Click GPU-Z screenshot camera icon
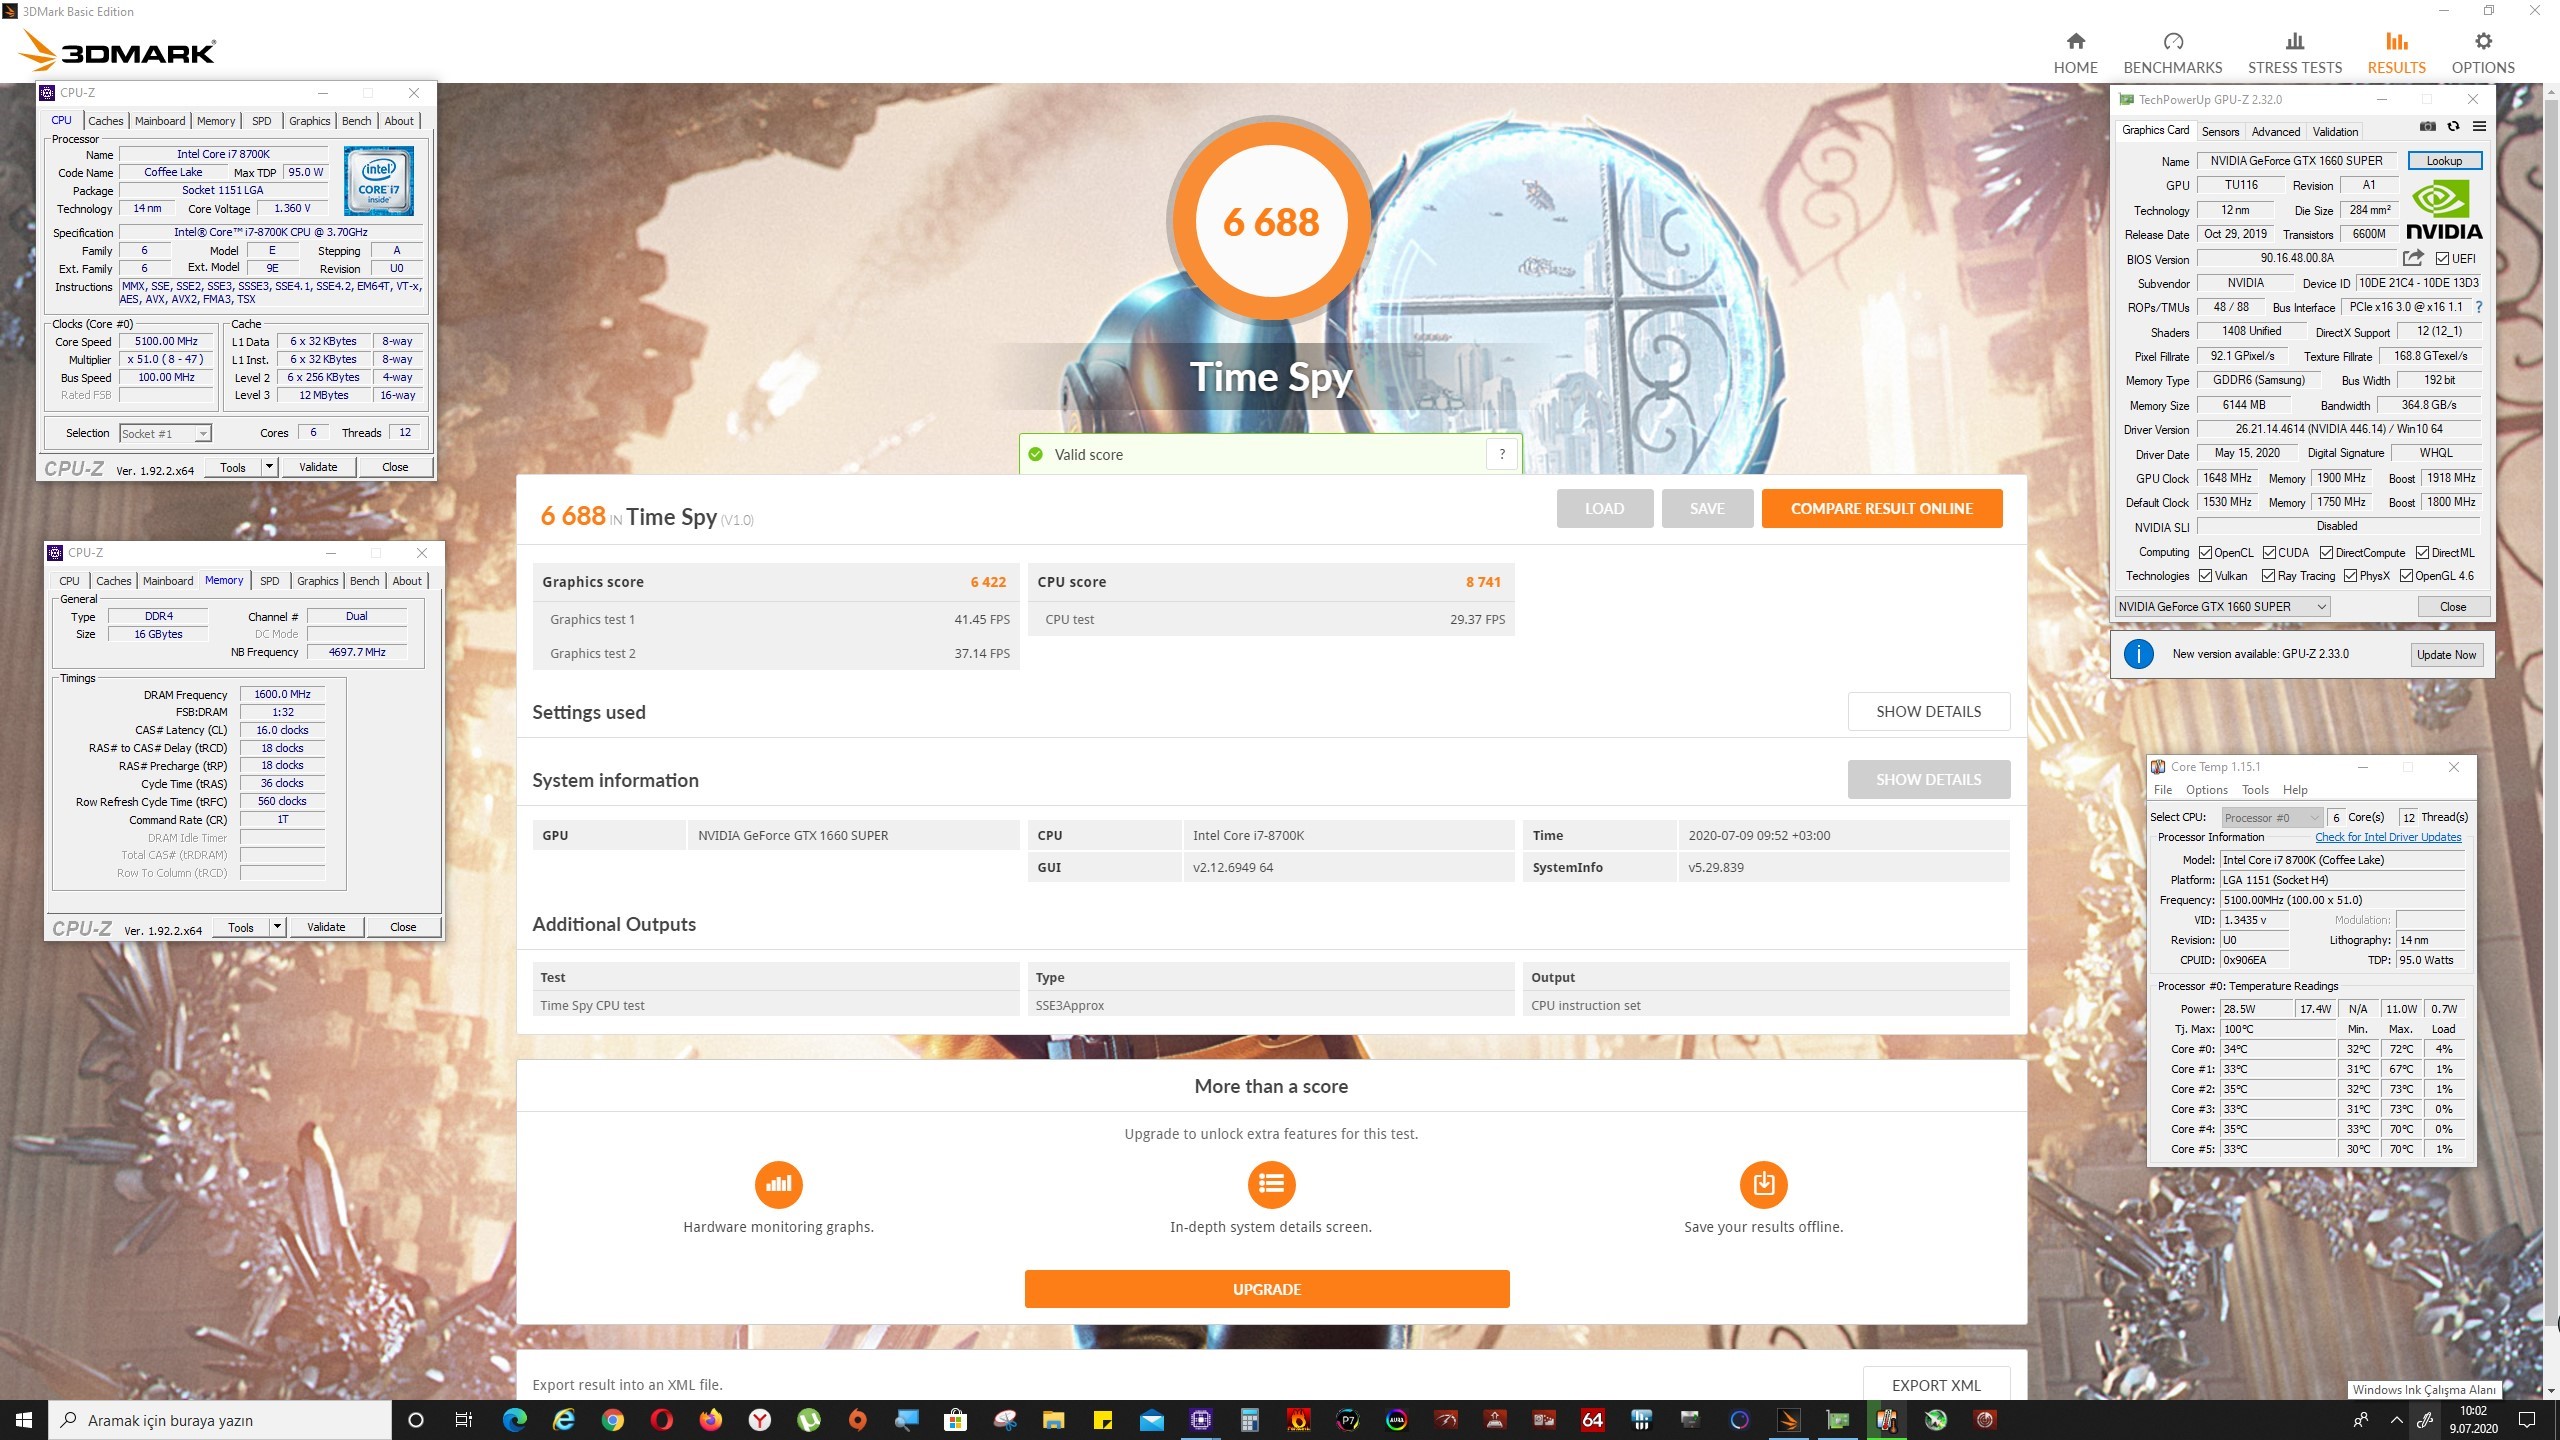 point(2427,127)
